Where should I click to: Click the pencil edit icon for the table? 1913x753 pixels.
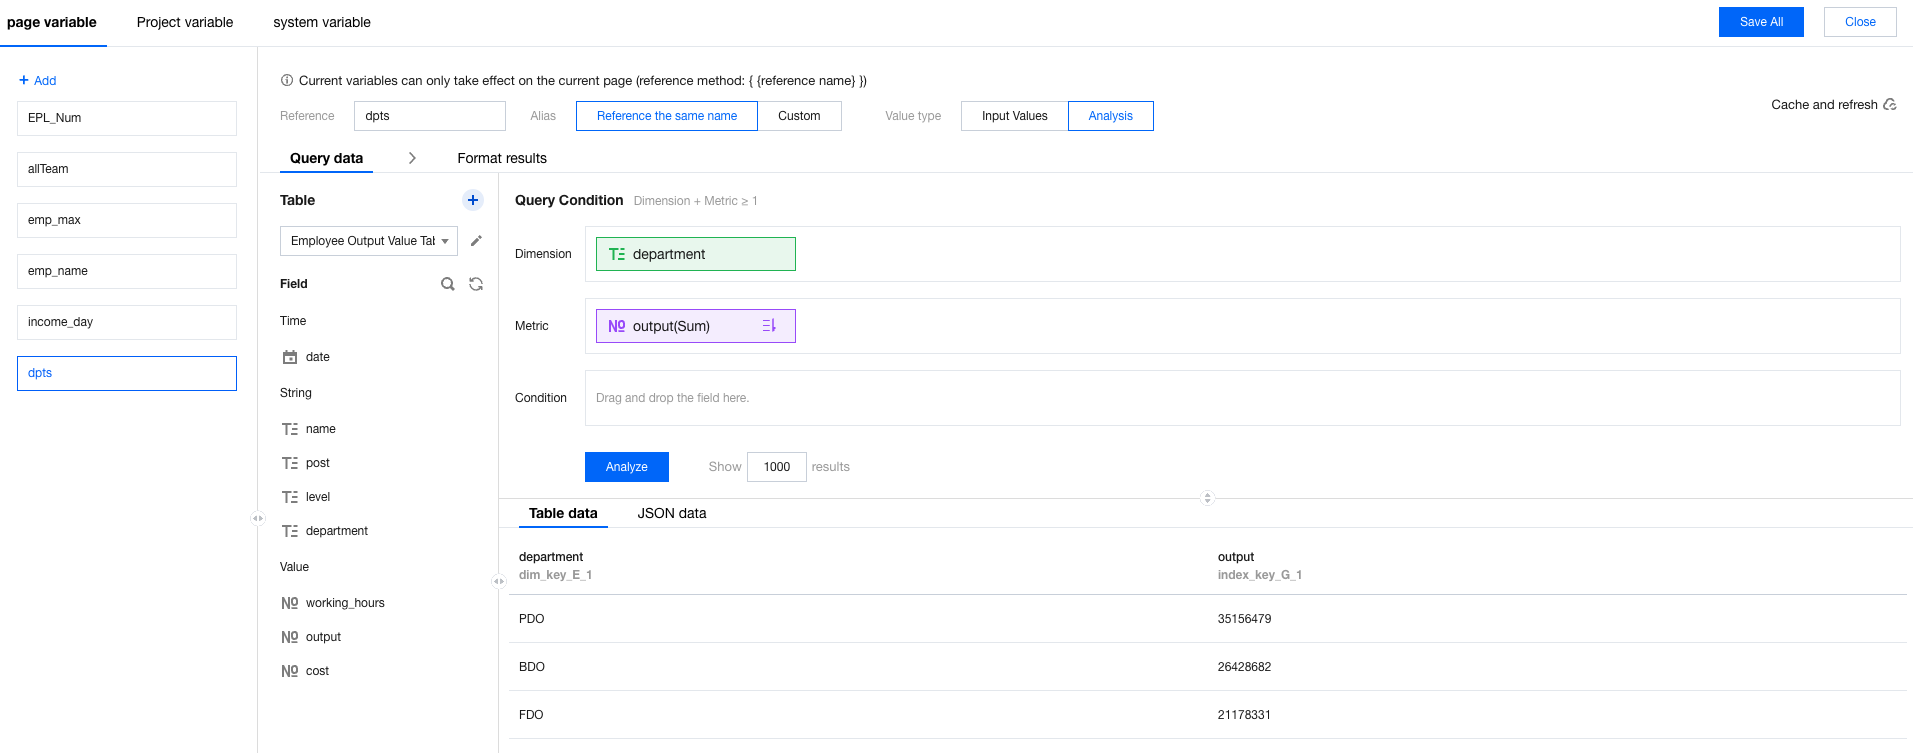476,241
